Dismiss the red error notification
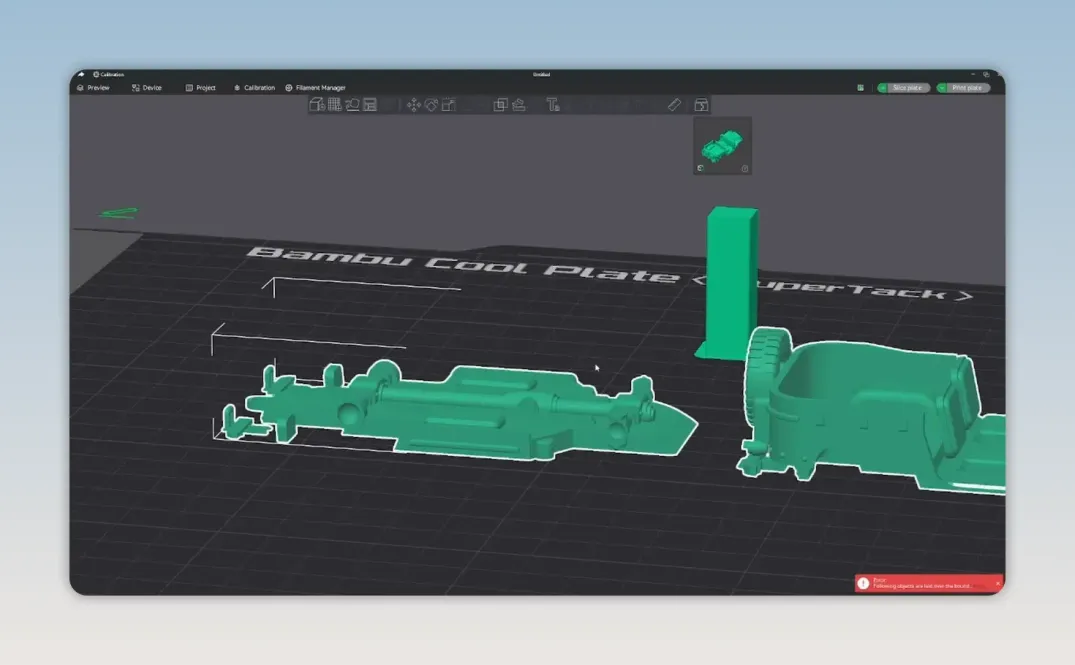Viewport: 1075px width, 665px height. 998,583
